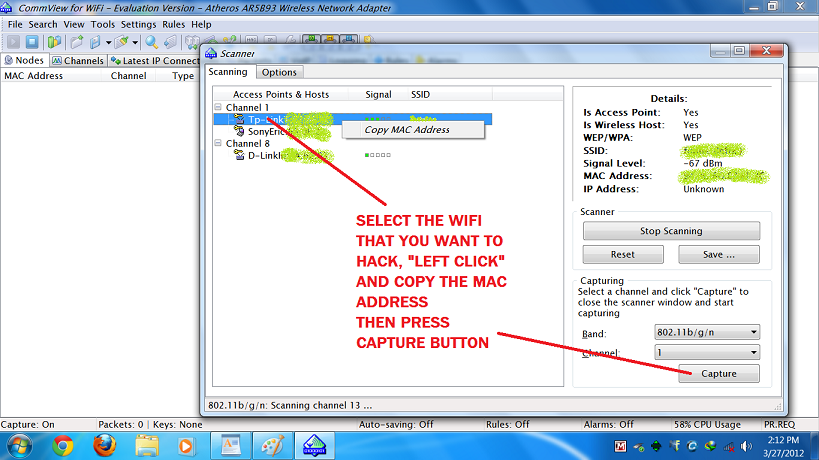Click the Save ... button in Scanner
819x460 pixels.
pos(719,254)
